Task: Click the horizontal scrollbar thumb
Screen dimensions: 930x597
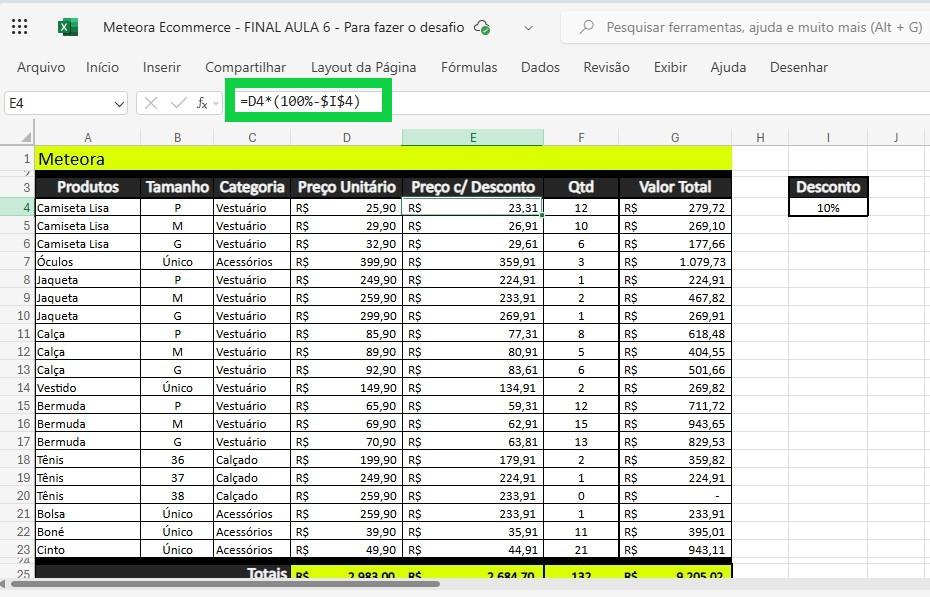Action: point(225,584)
